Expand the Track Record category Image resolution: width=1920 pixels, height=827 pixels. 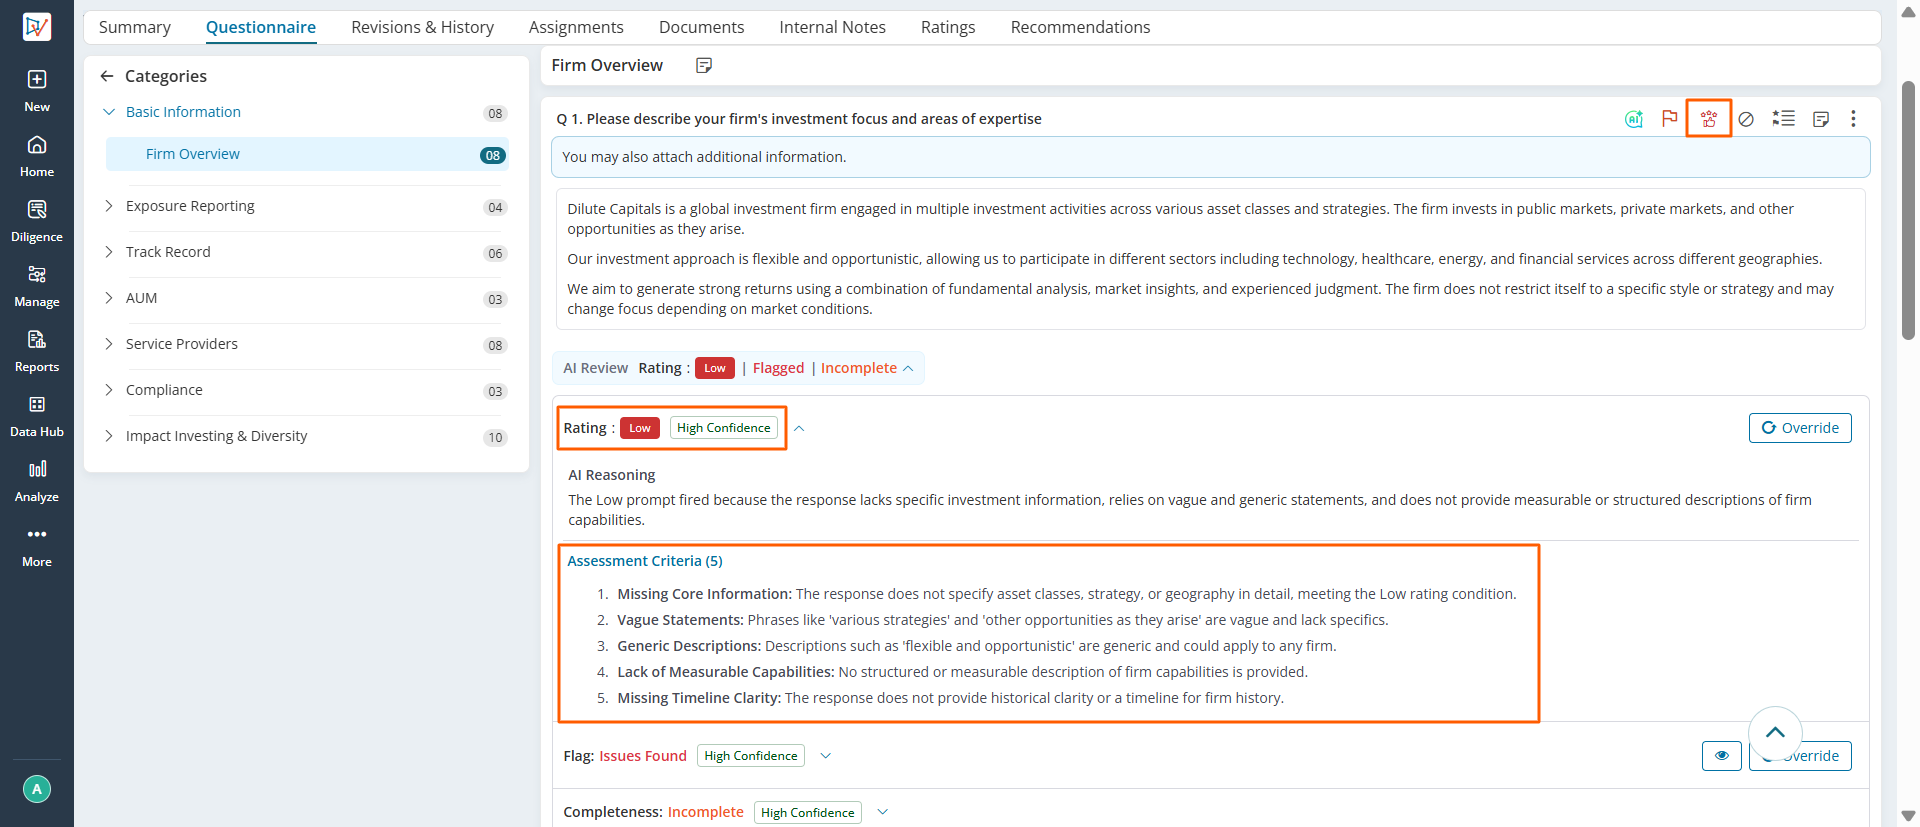click(109, 252)
